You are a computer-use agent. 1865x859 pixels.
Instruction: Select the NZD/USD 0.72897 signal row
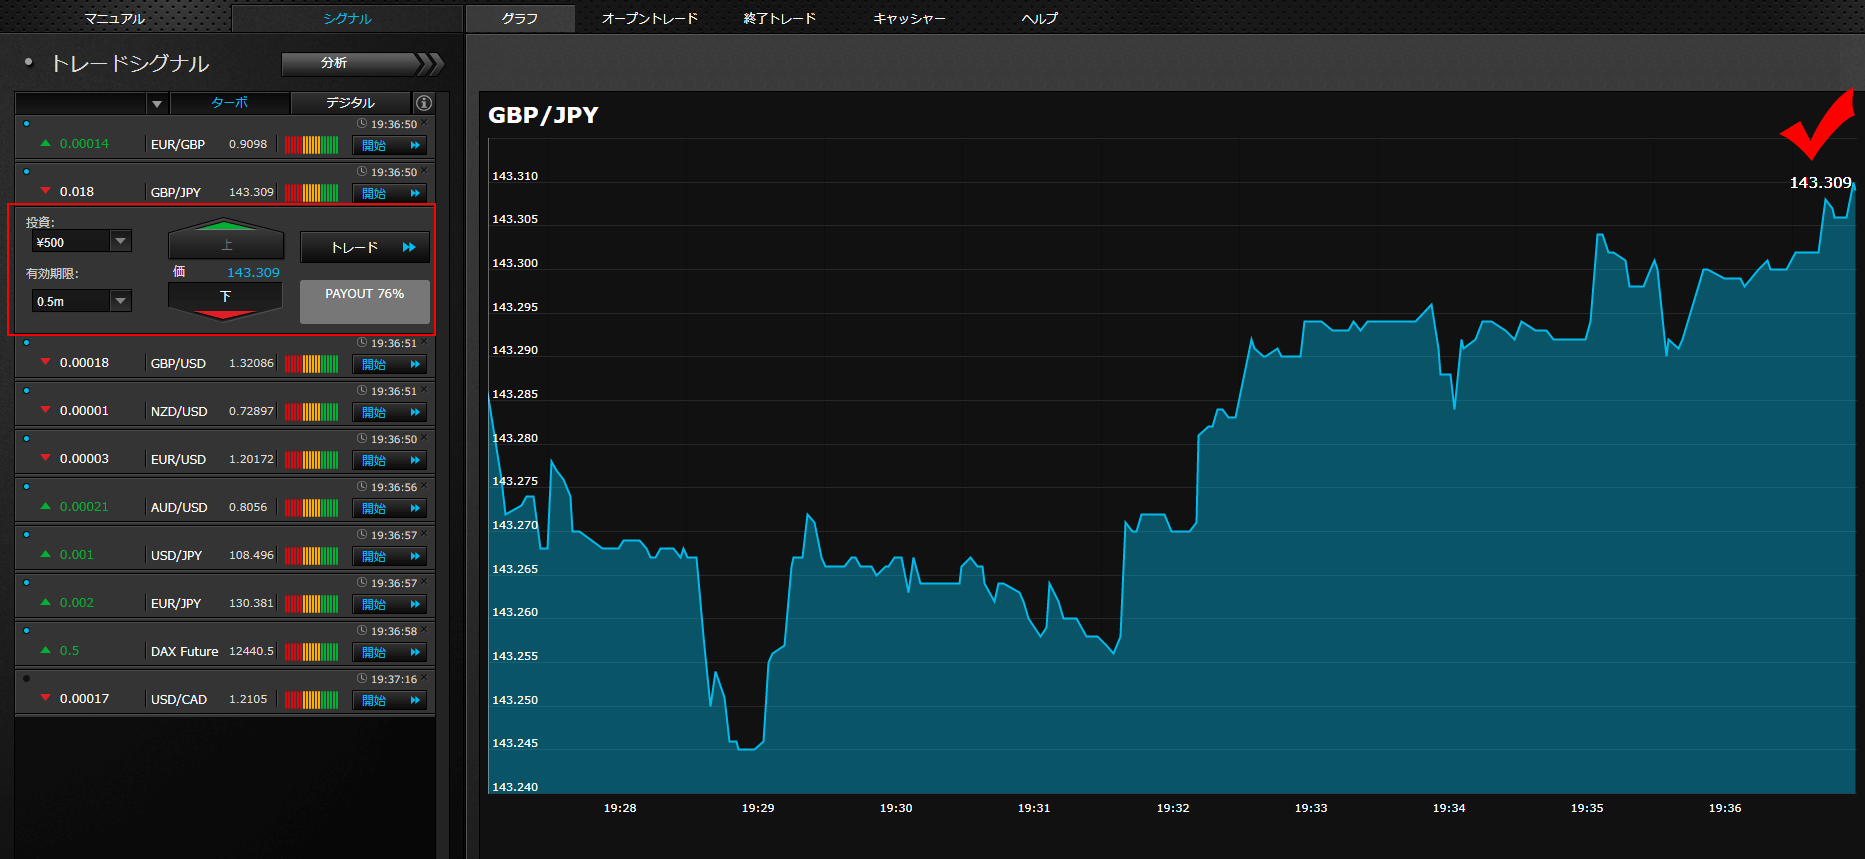click(x=225, y=403)
